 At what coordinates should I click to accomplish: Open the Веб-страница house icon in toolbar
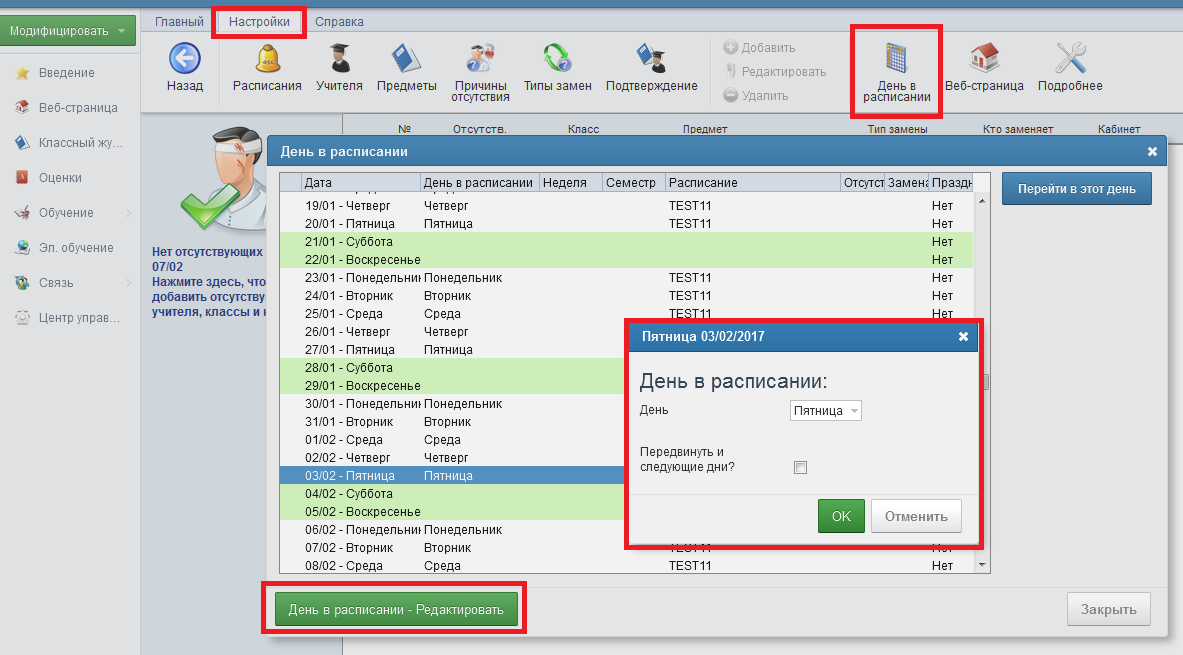[x=984, y=59]
